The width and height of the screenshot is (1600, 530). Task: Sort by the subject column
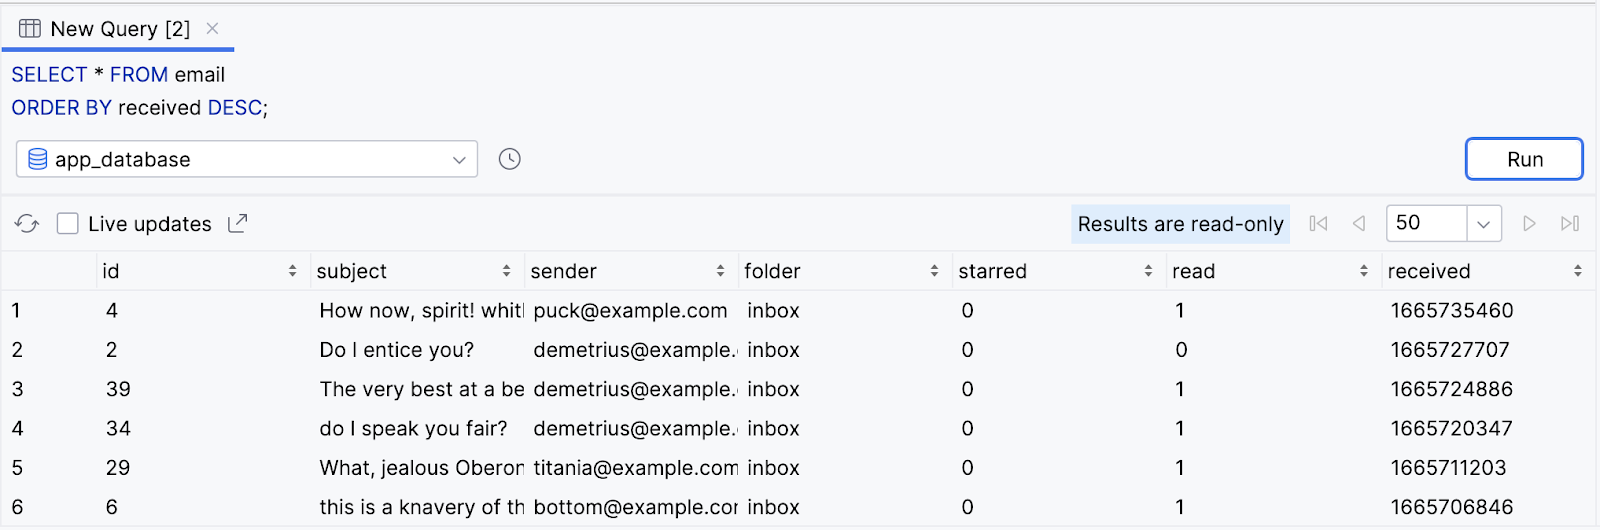tap(506, 271)
